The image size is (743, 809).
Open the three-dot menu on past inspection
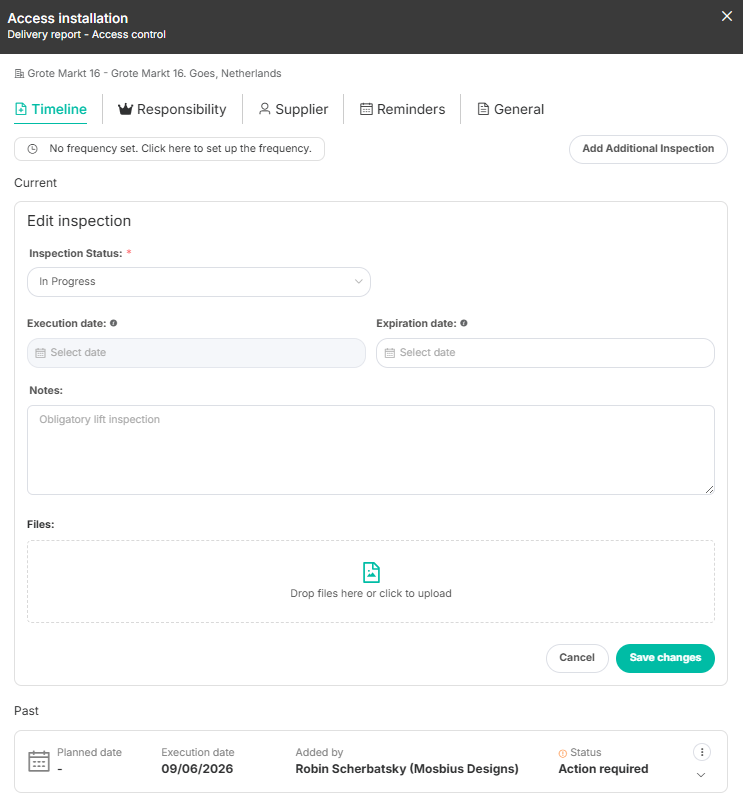[x=702, y=752]
